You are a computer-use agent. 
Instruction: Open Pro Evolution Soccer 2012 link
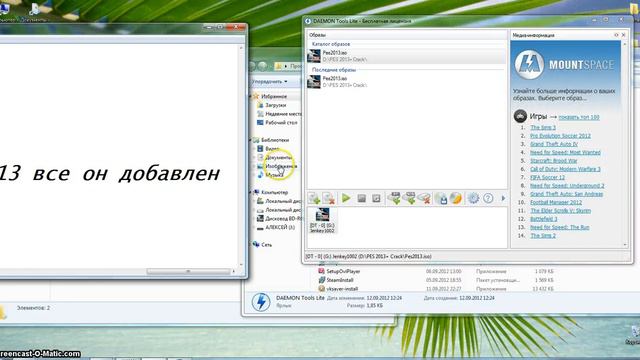[x=560, y=136]
